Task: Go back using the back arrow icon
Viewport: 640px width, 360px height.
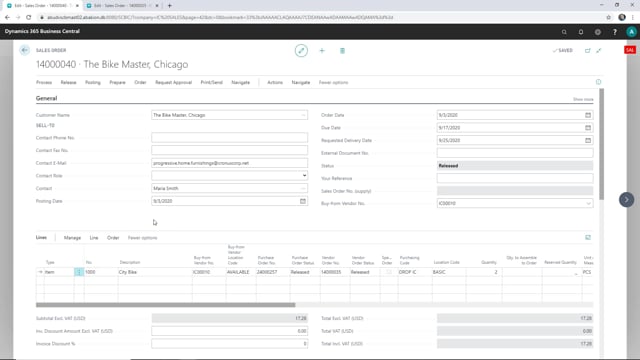Action: pyautogui.click(x=24, y=50)
